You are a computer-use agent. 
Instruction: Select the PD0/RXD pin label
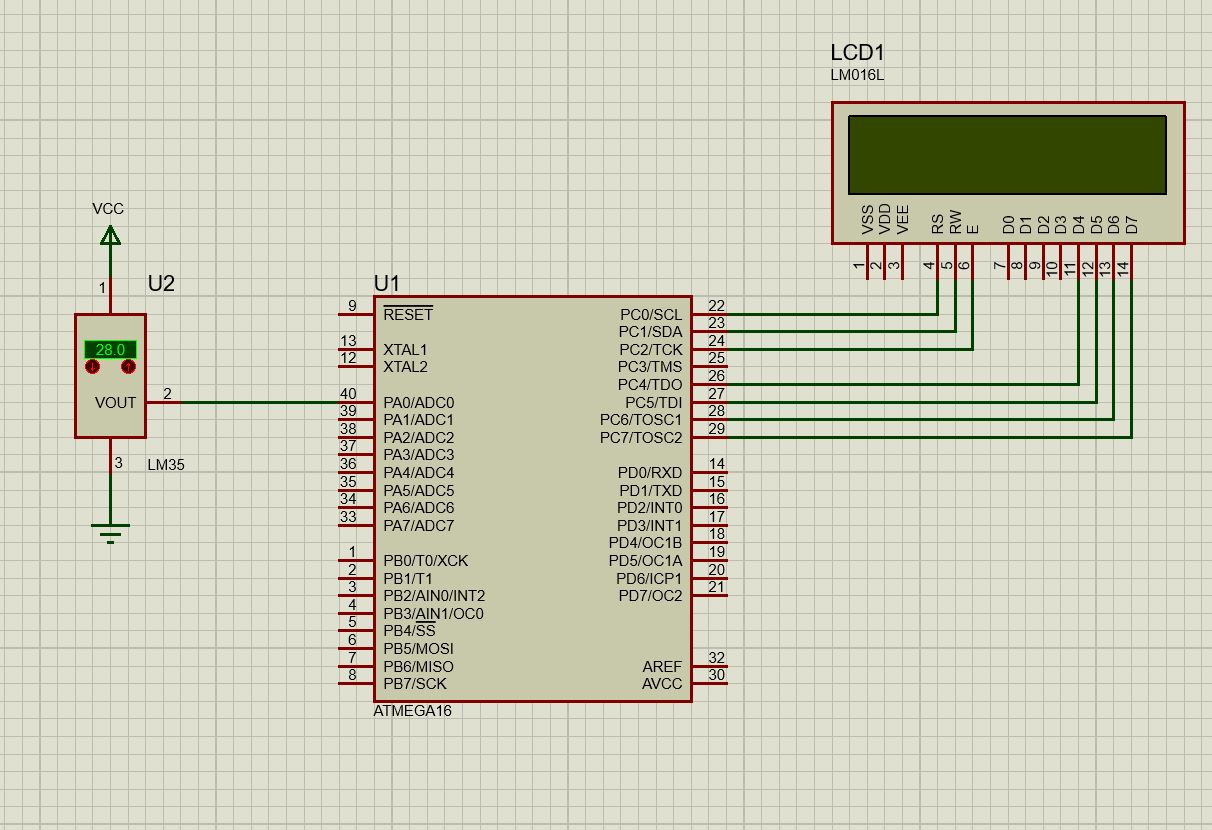tap(650, 473)
